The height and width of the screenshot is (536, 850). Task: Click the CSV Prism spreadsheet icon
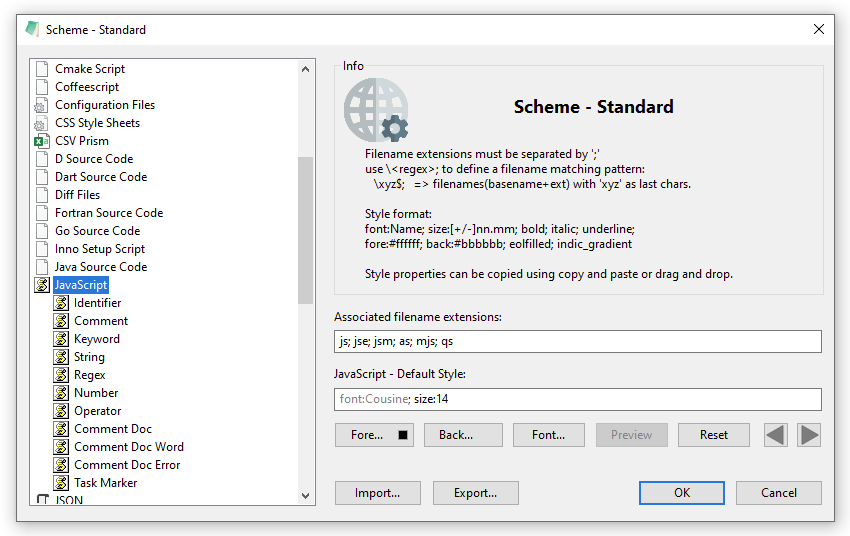41,141
